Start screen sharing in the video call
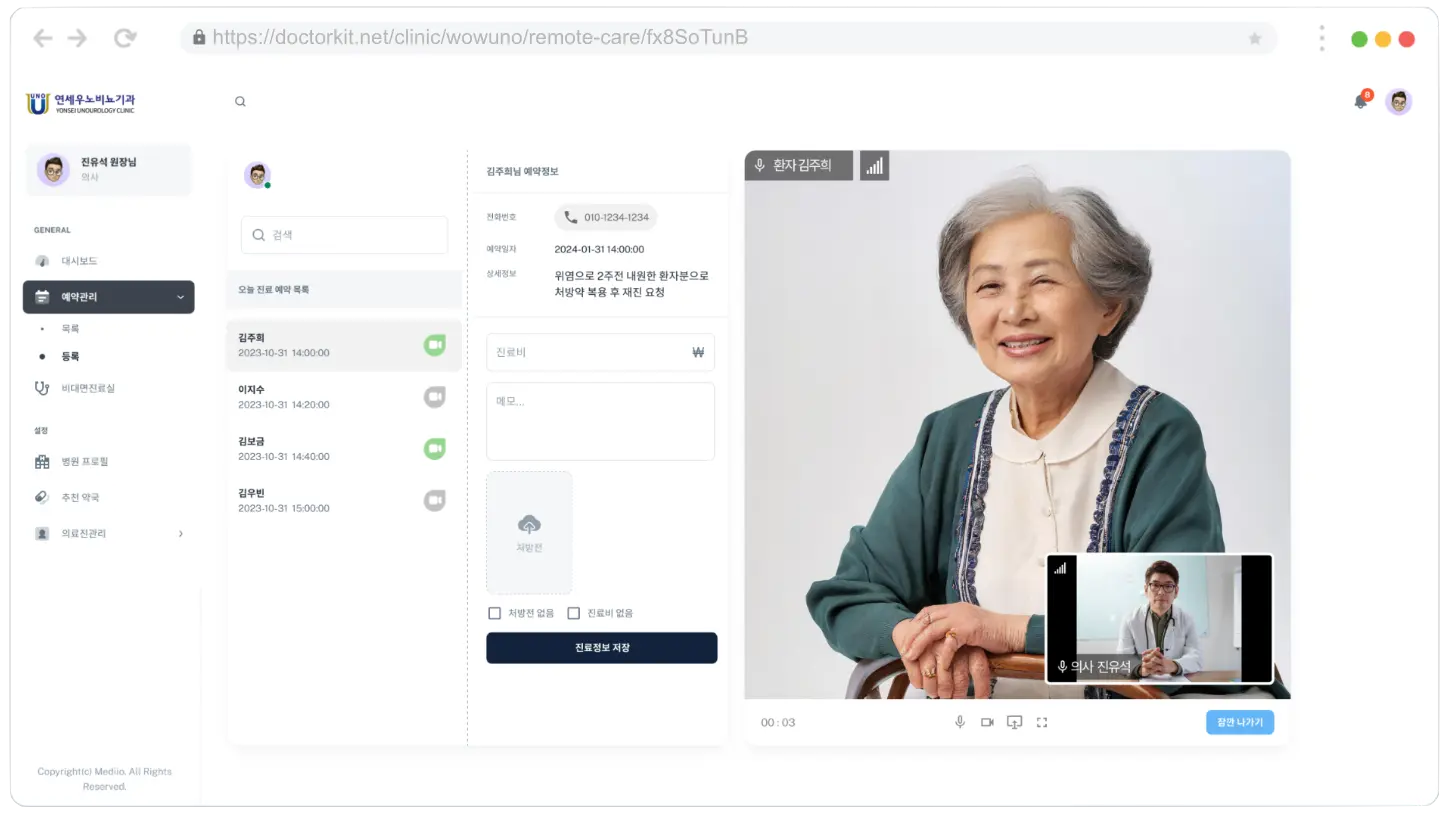 (1014, 721)
